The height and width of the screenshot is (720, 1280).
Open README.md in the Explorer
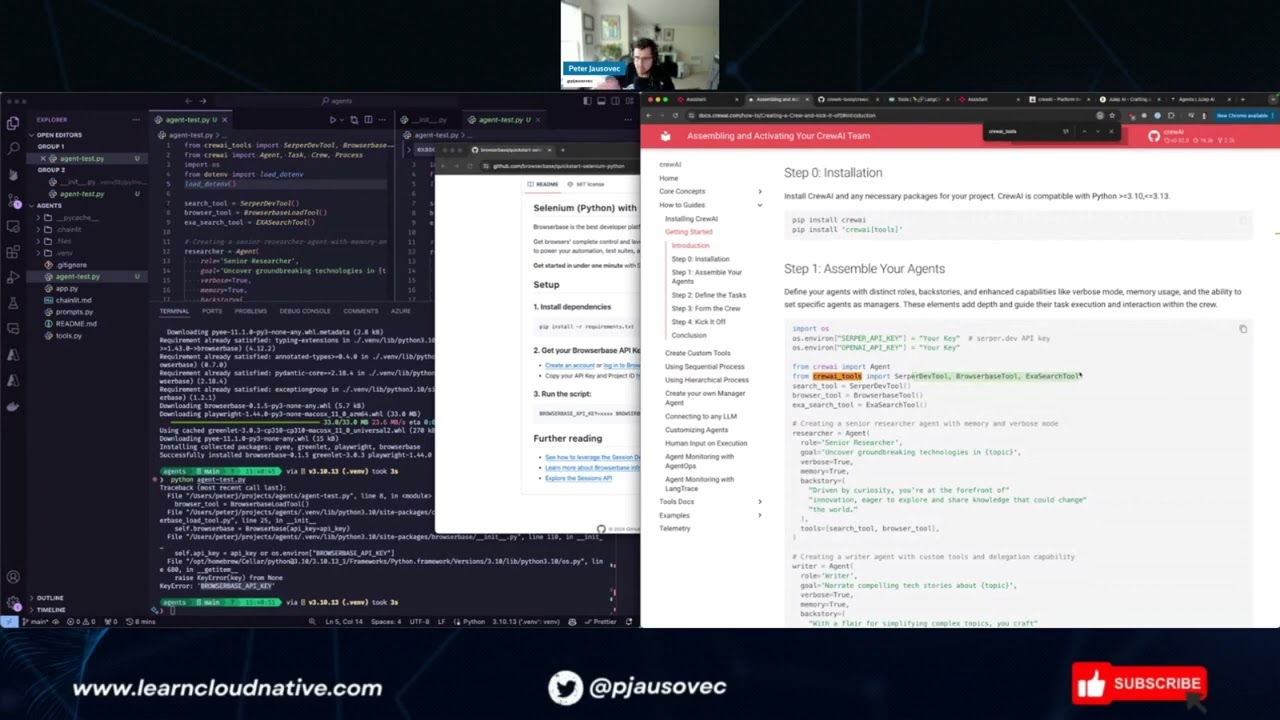coord(76,324)
